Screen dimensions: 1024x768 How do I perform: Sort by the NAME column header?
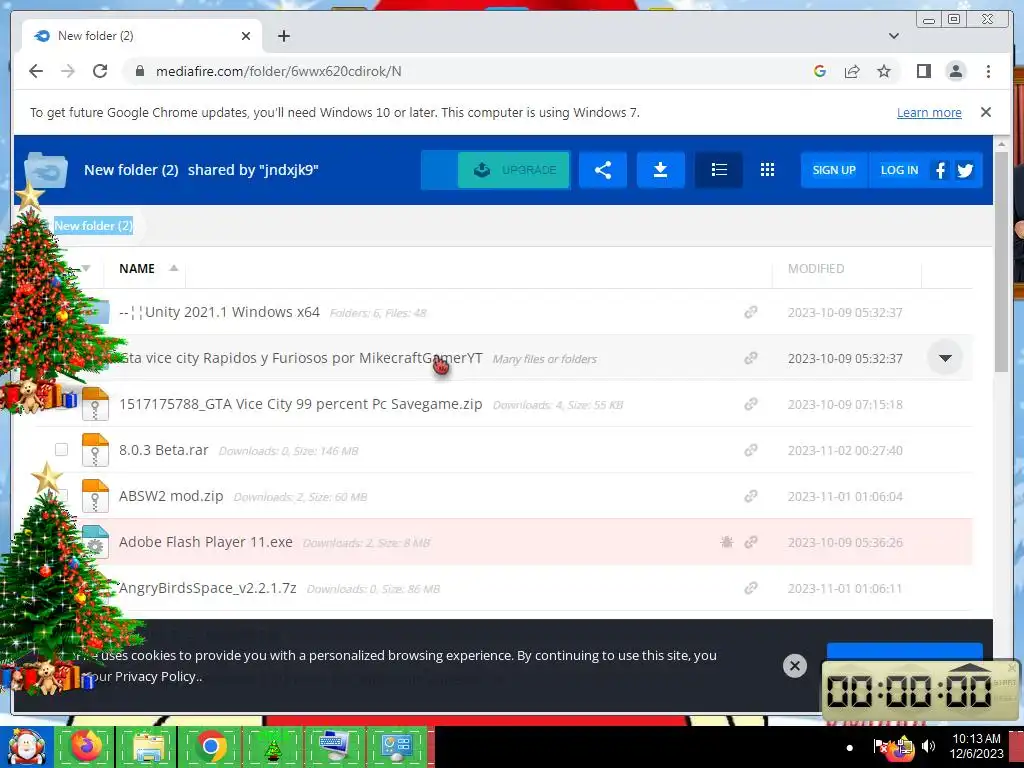136,268
